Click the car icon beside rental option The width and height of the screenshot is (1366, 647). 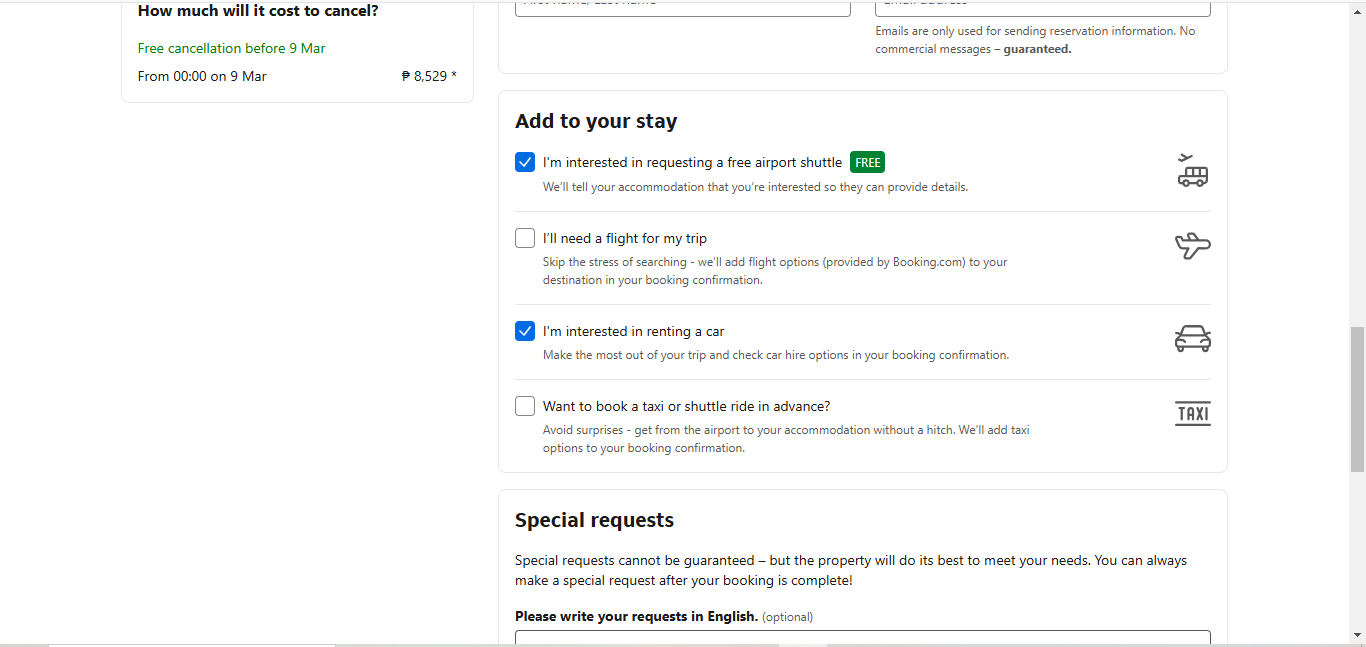tap(1192, 339)
